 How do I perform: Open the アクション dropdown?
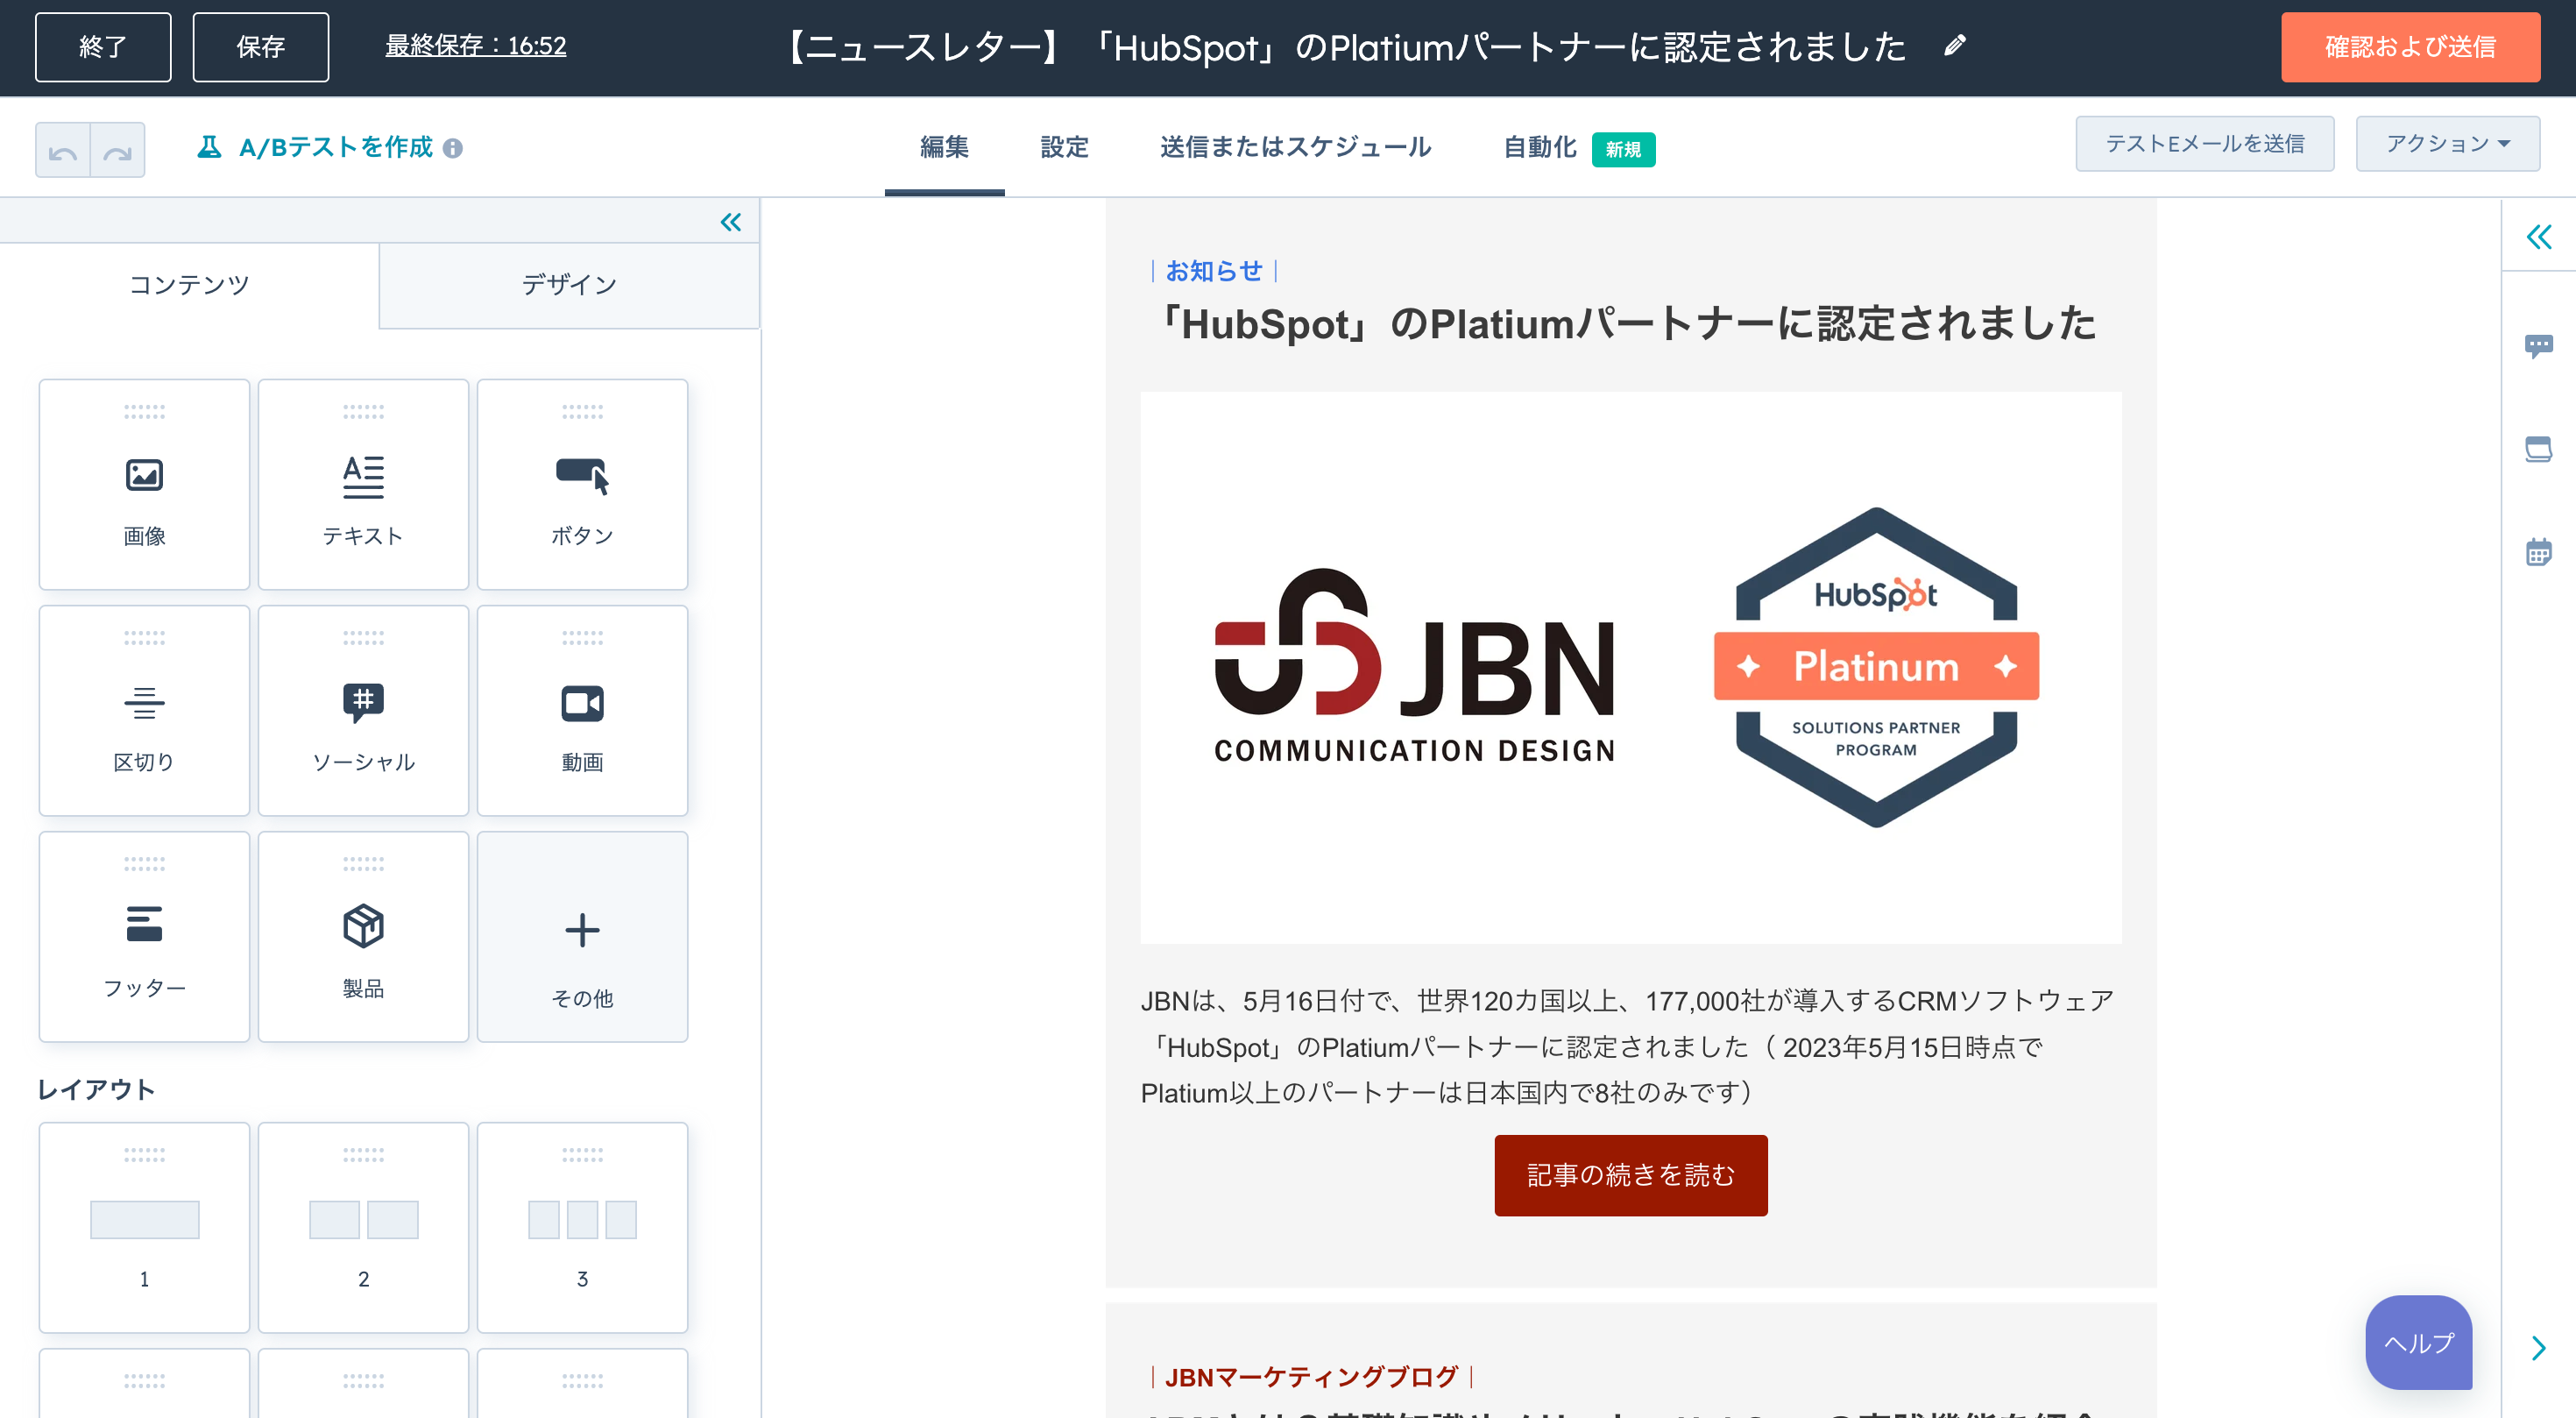tap(2447, 144)
